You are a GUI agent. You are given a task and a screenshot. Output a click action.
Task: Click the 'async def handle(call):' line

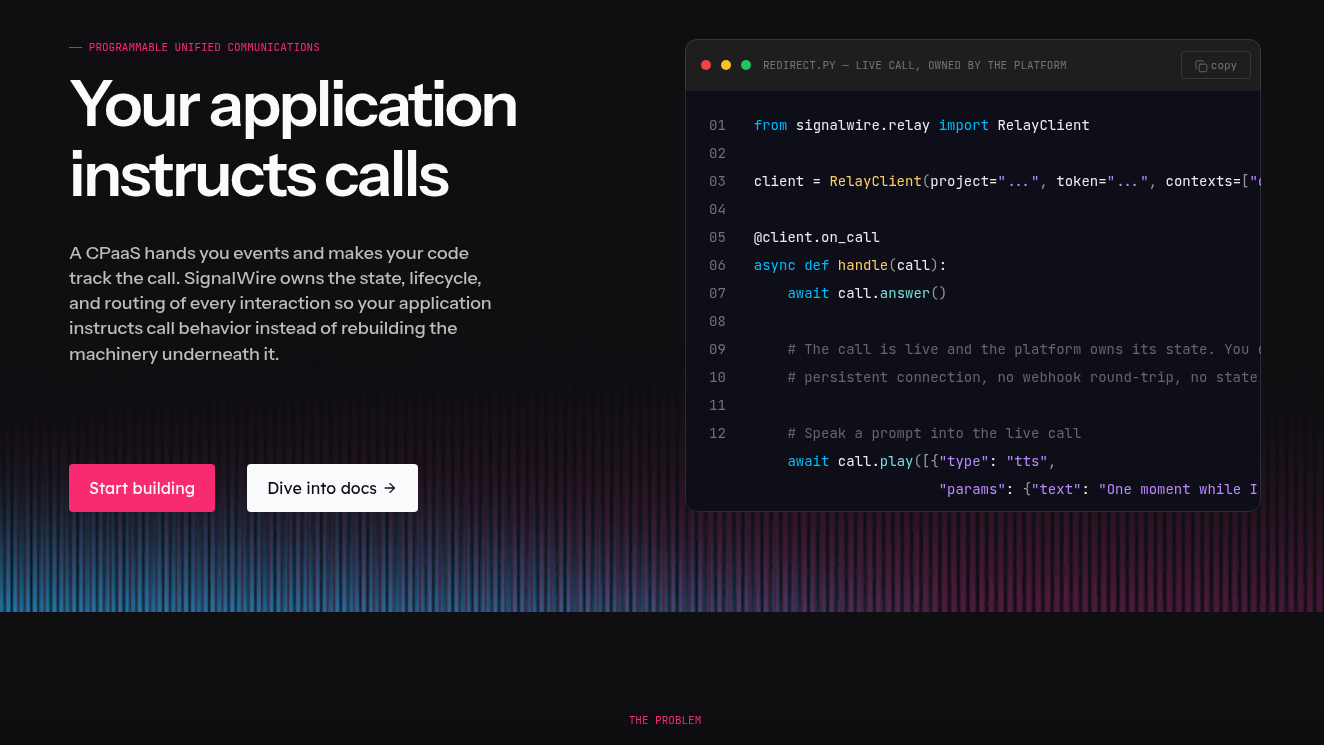click(850, 265)
